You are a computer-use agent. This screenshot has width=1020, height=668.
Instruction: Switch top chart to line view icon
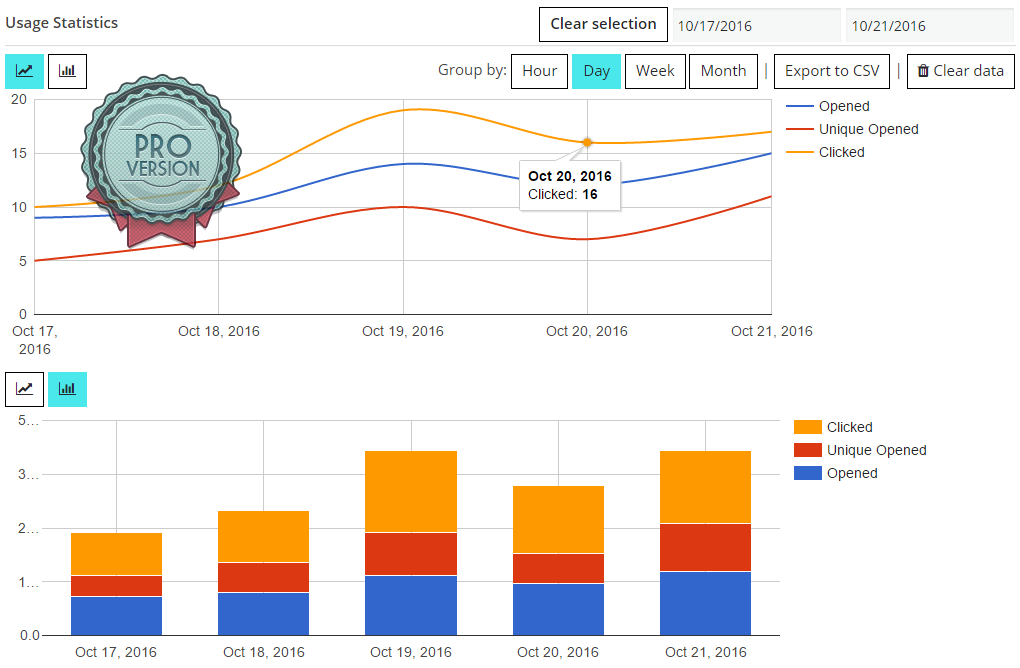pos(25,72)
